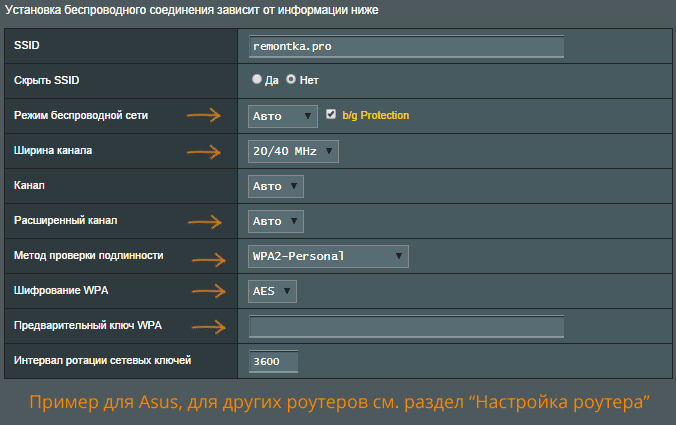Viewport: 676px width, 425px height.
Task: Click the empty WPA pre-shared key field
Action: click(406, 326)
